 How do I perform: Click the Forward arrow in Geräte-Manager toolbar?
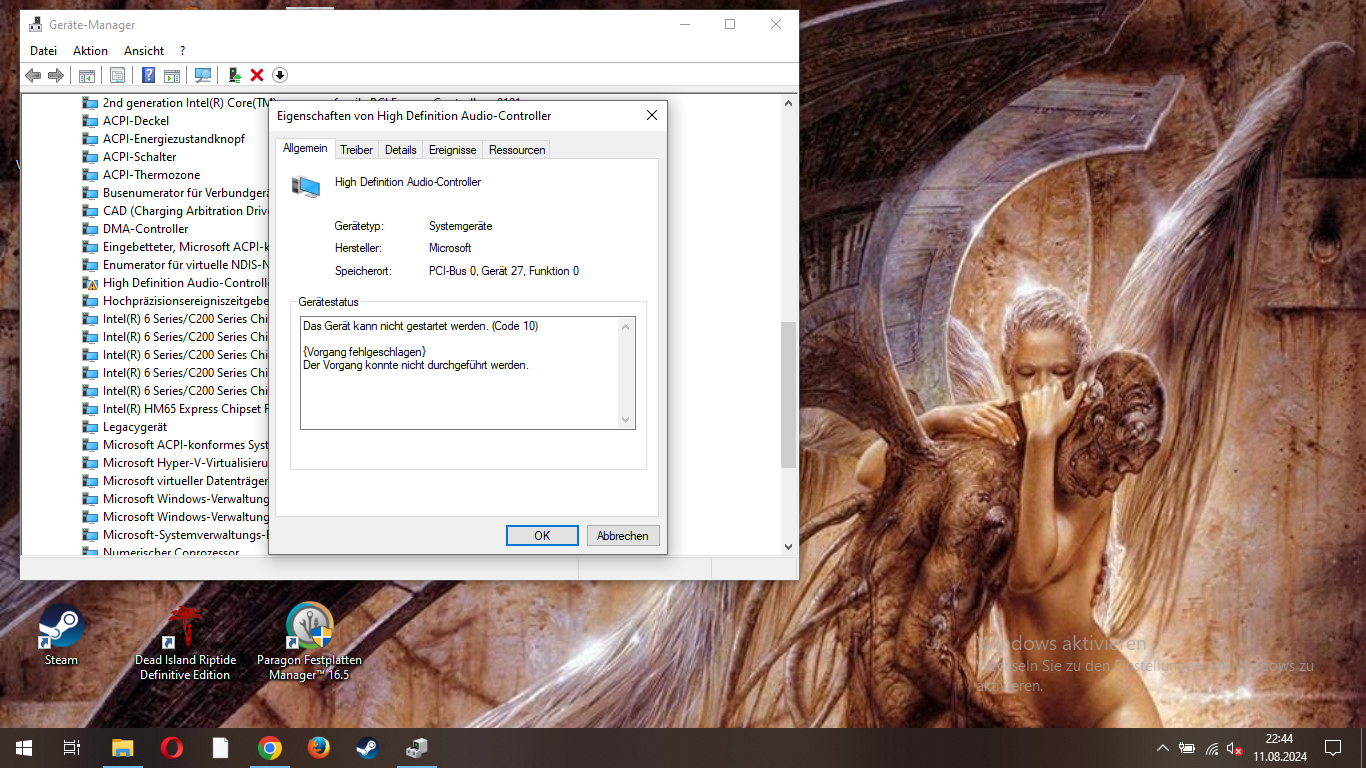56,75
